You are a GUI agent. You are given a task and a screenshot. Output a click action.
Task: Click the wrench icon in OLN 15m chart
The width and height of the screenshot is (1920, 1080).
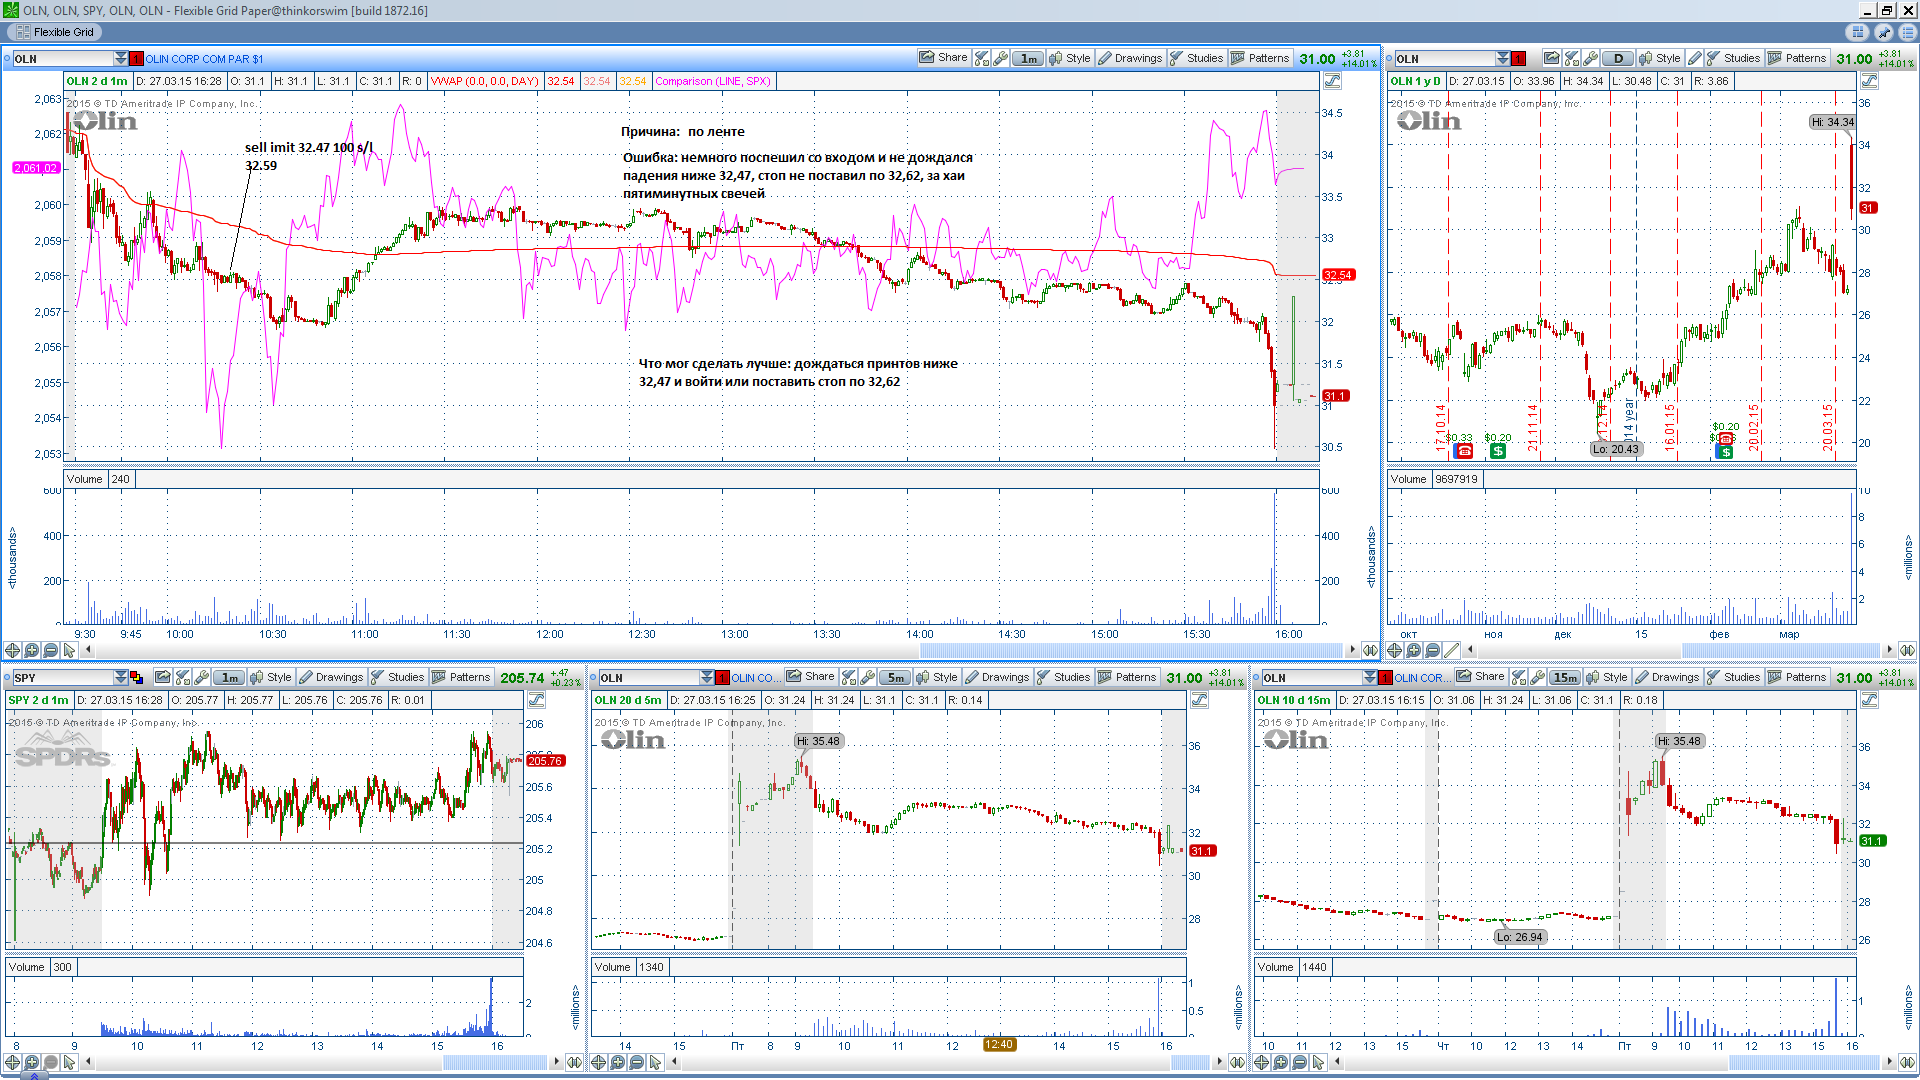tap(1539, 677)
